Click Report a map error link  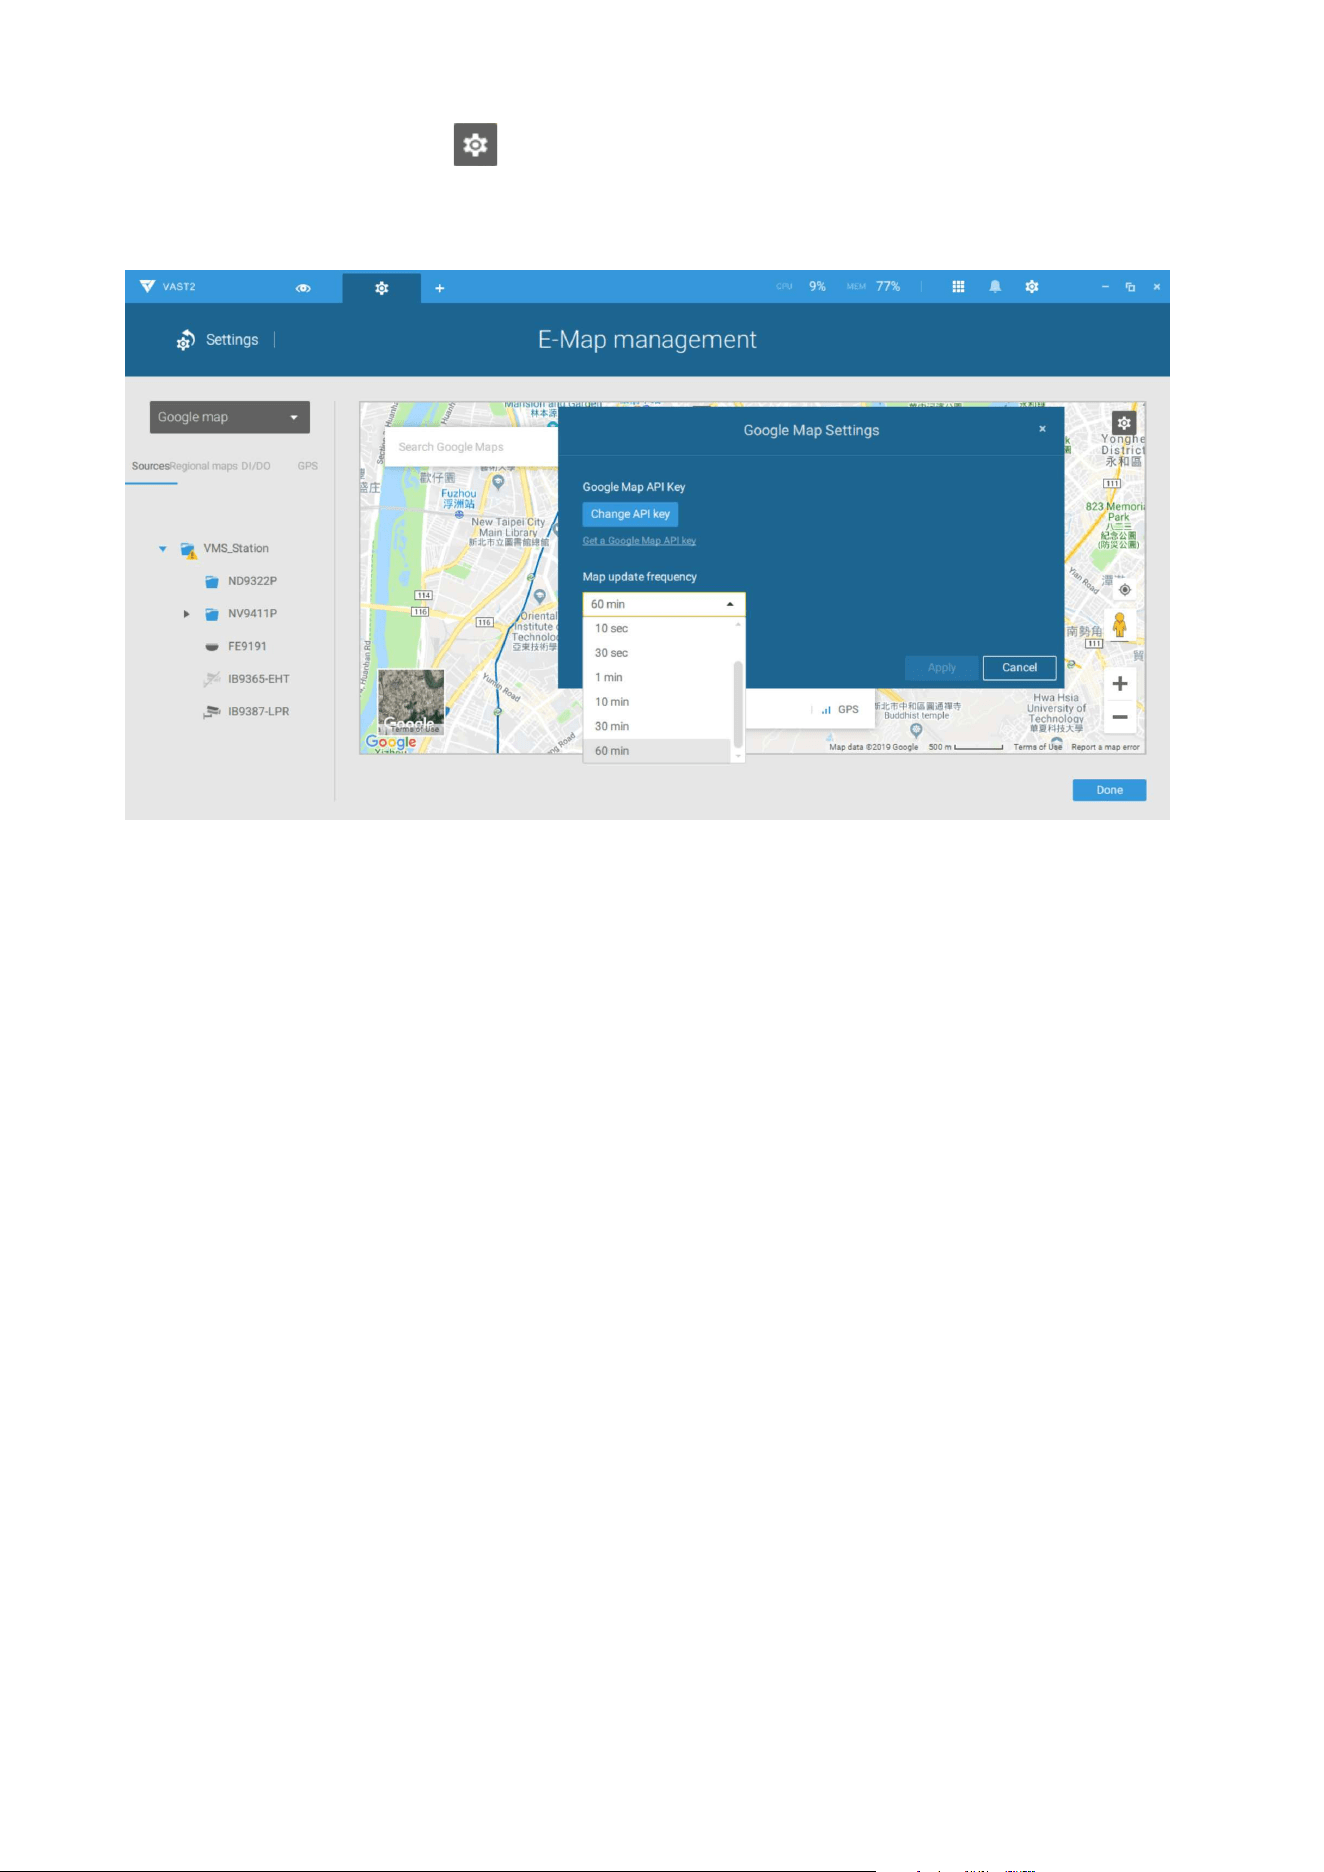pyautogui.click(x=1105, y=747)
